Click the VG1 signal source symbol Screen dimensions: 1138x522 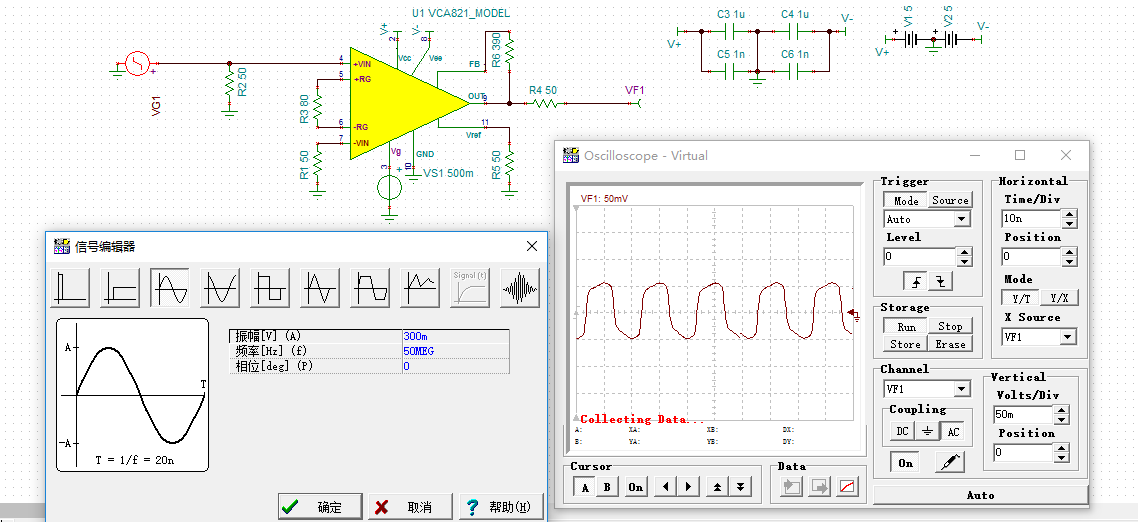[137, 64]
